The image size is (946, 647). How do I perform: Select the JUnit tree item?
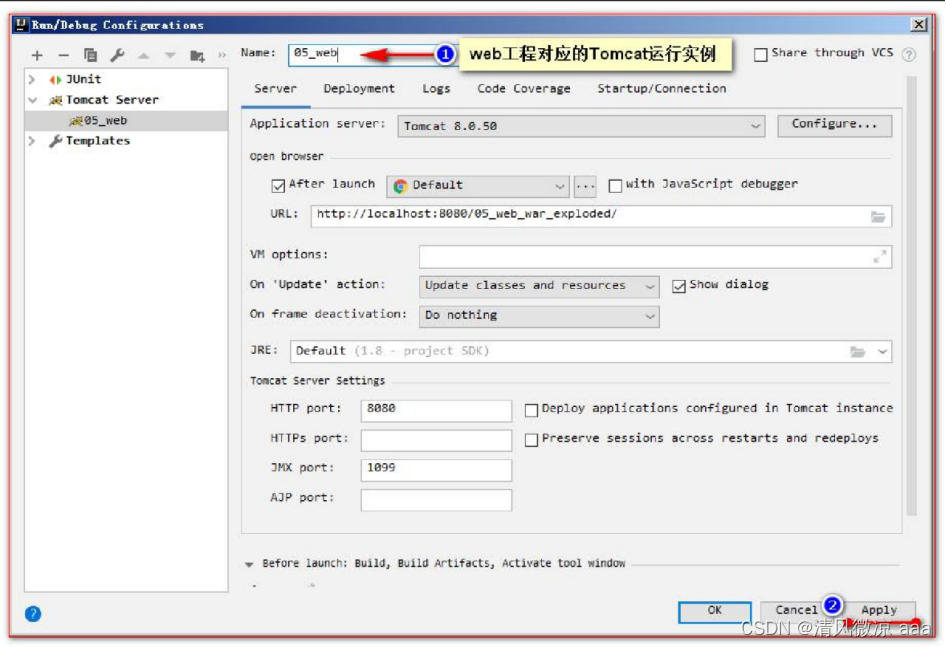(x=83, y=79)
